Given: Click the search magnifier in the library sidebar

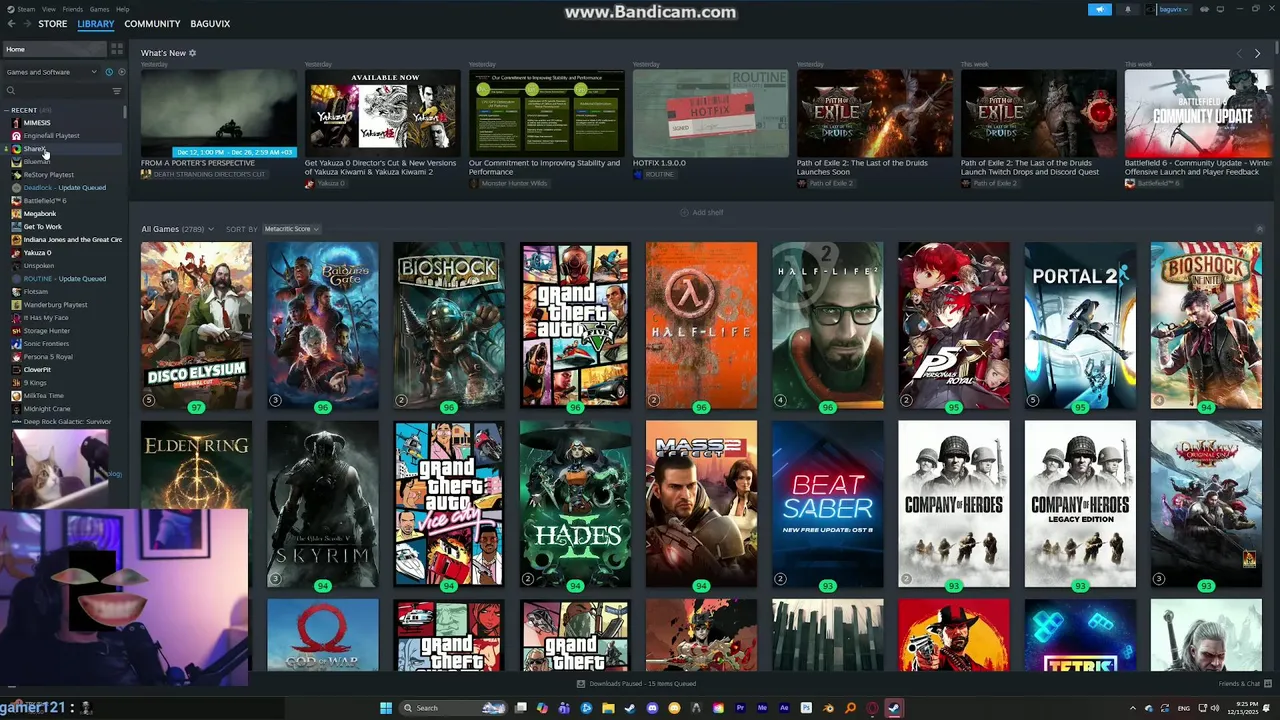Looking at the screenshot, I should tap(11, 91).
